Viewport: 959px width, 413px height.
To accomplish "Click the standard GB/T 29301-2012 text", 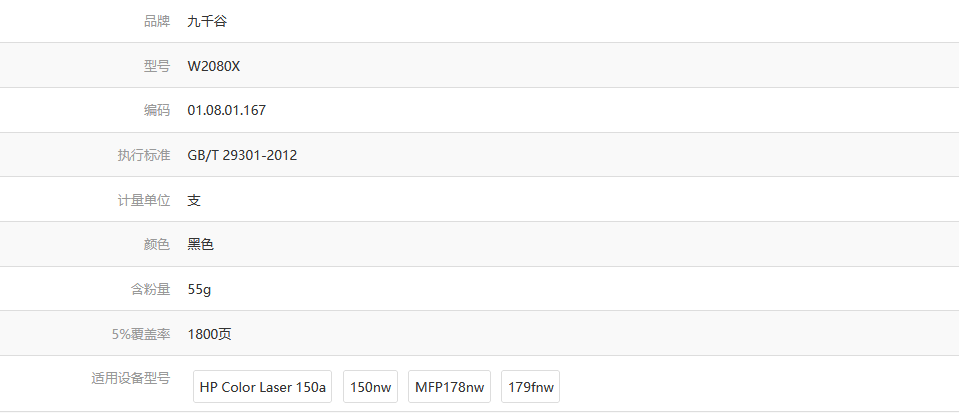I will point(242,155).
